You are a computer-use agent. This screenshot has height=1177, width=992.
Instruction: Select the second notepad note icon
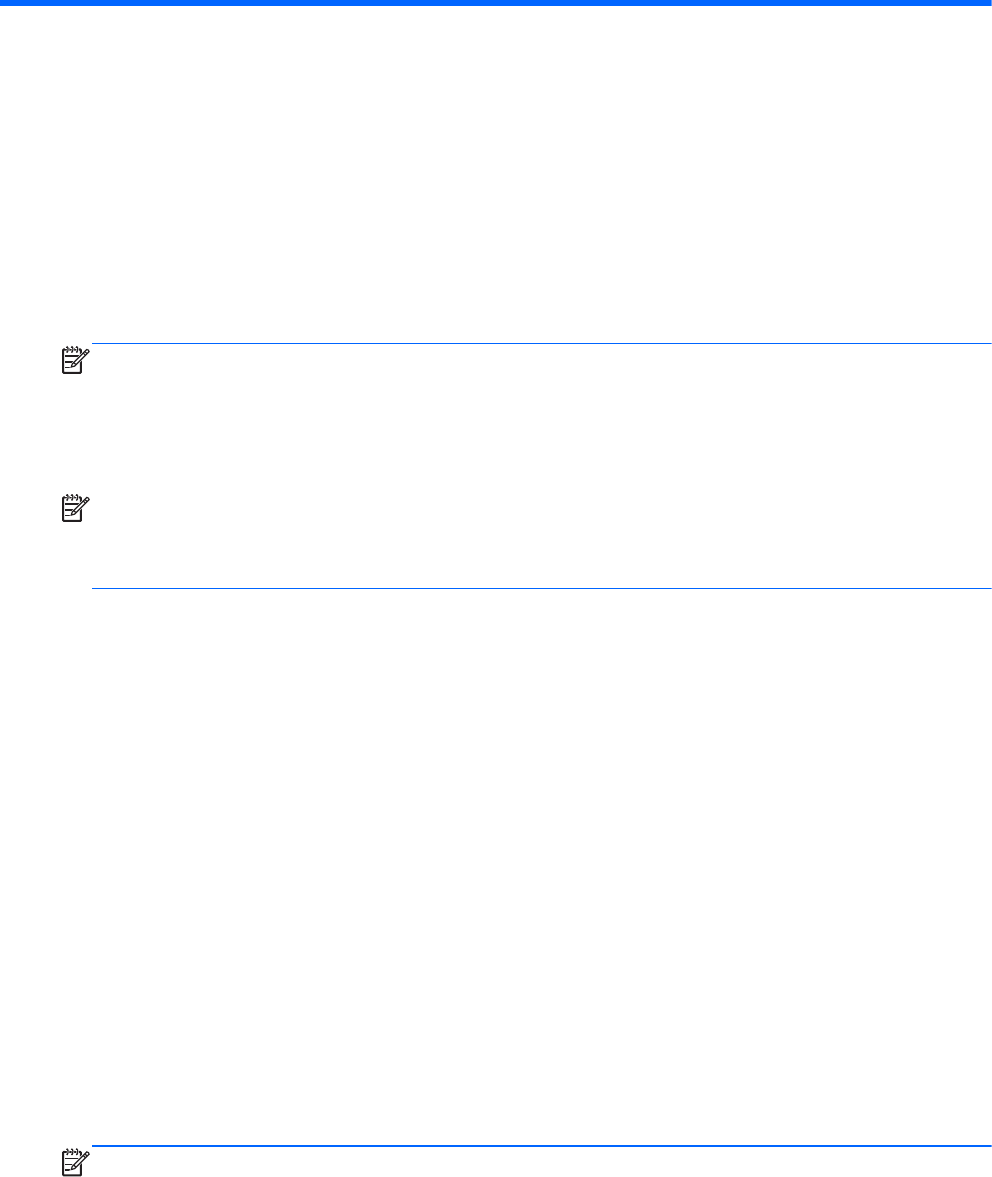tap(75, 508)
